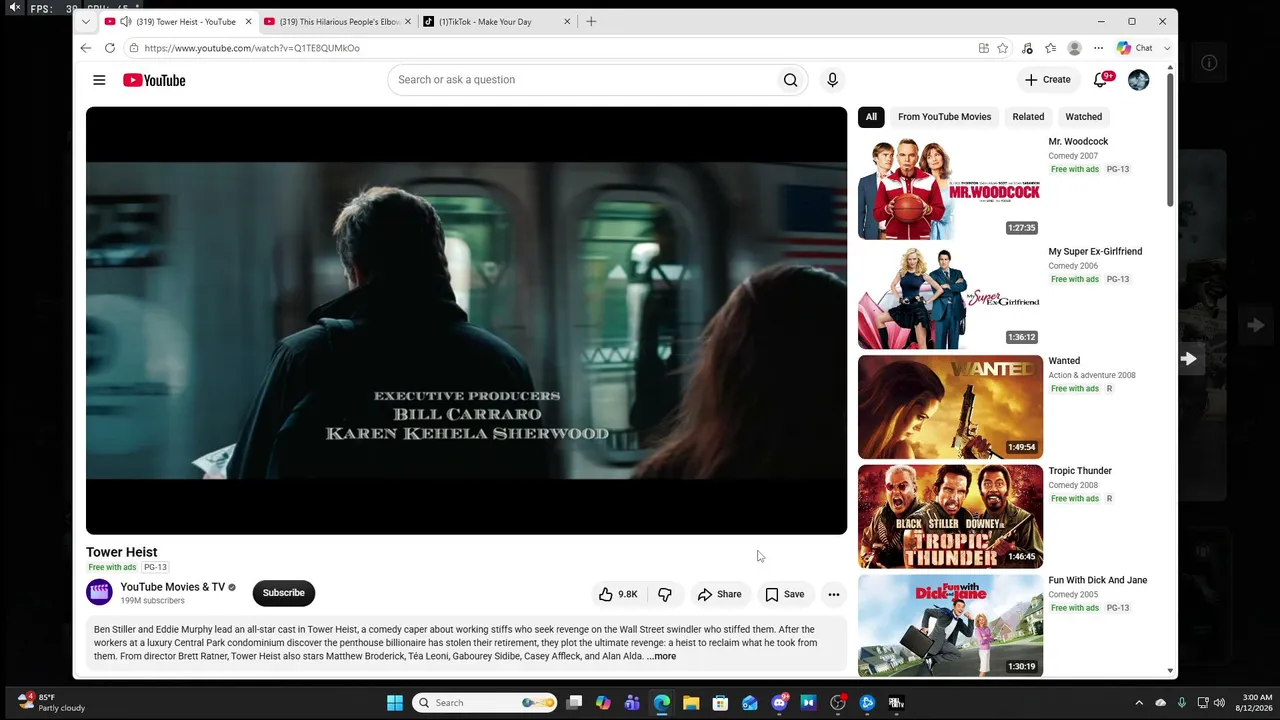This screenshot has width=1280, height=720.
Task: Open Mr. Woodcock movie thumbnail
Action: point(950,188)
